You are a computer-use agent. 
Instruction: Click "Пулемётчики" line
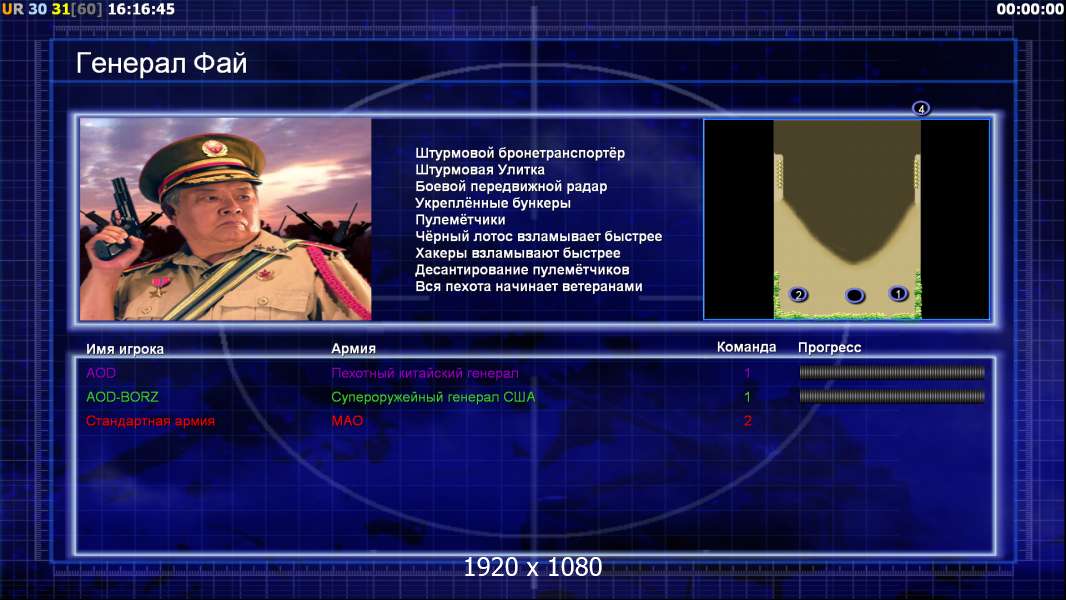tap(460, 219)
